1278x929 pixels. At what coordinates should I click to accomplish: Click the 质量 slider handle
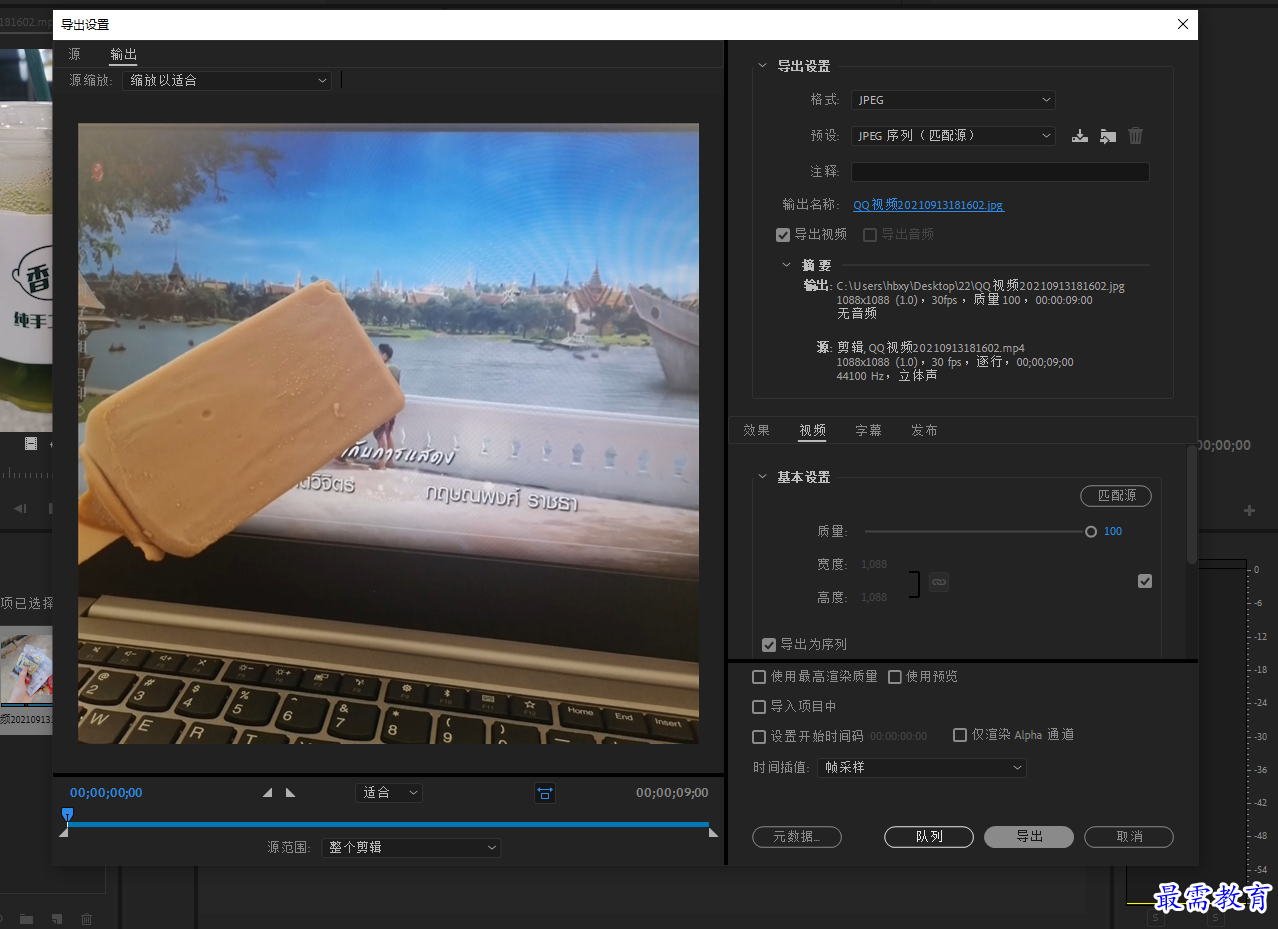click(1091, 532)
